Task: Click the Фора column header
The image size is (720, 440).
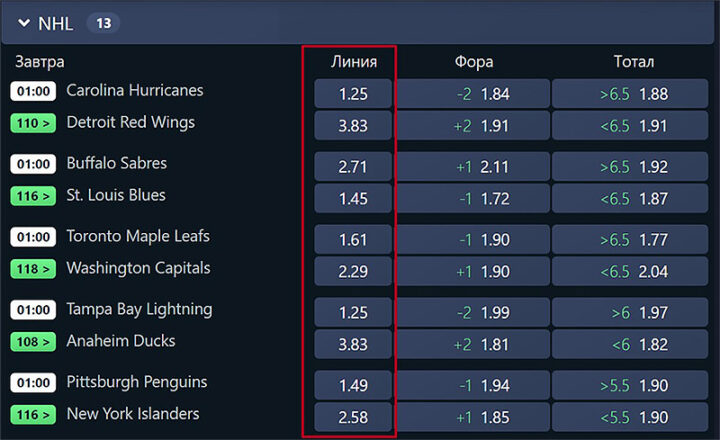Action: (473, 62)
